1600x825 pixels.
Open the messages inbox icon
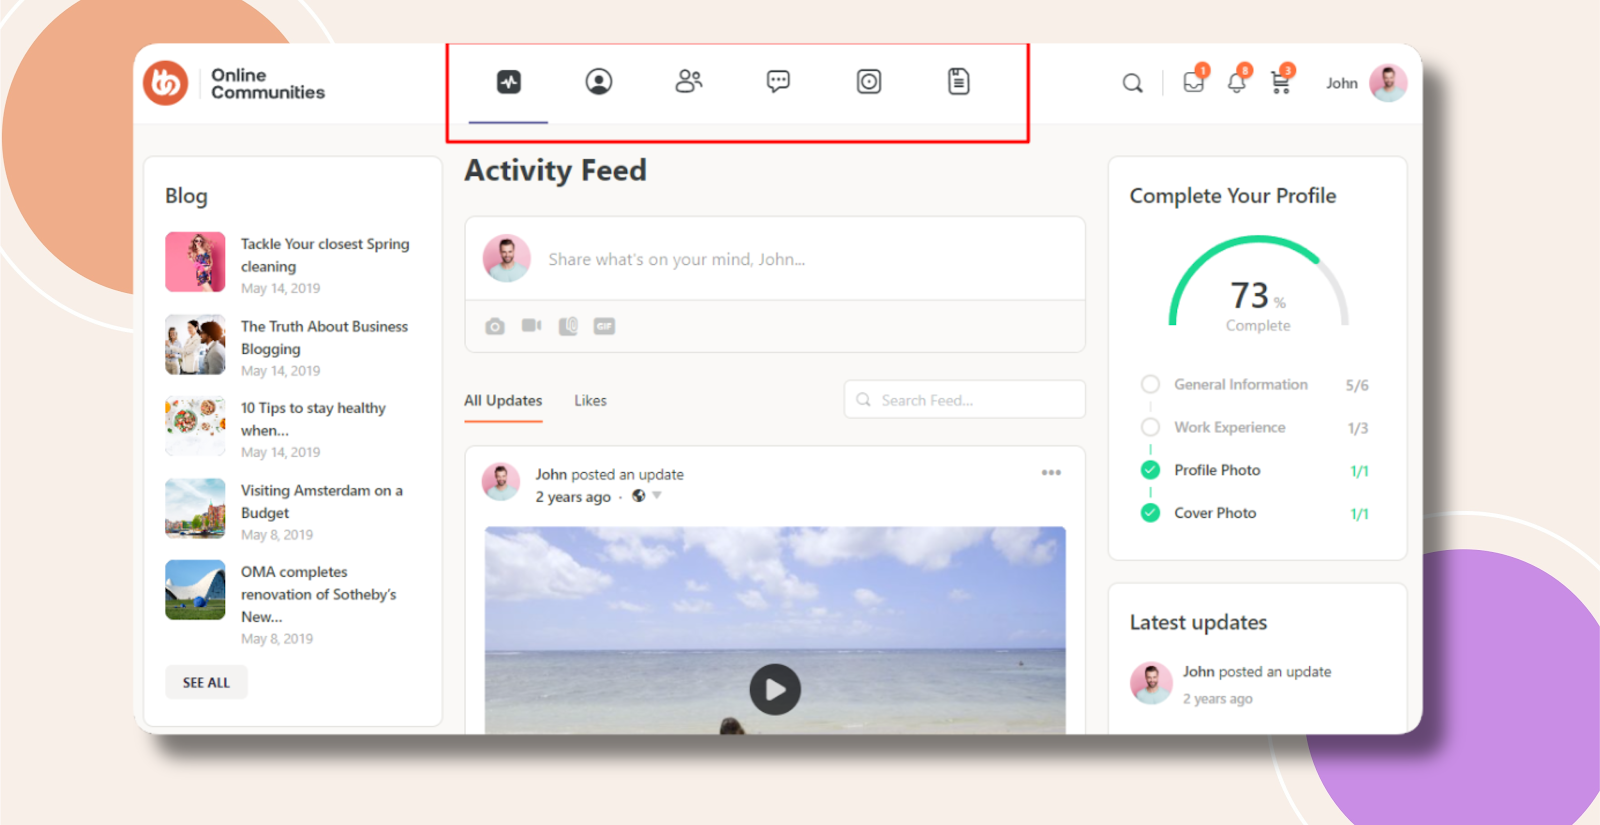(1194, 82)
